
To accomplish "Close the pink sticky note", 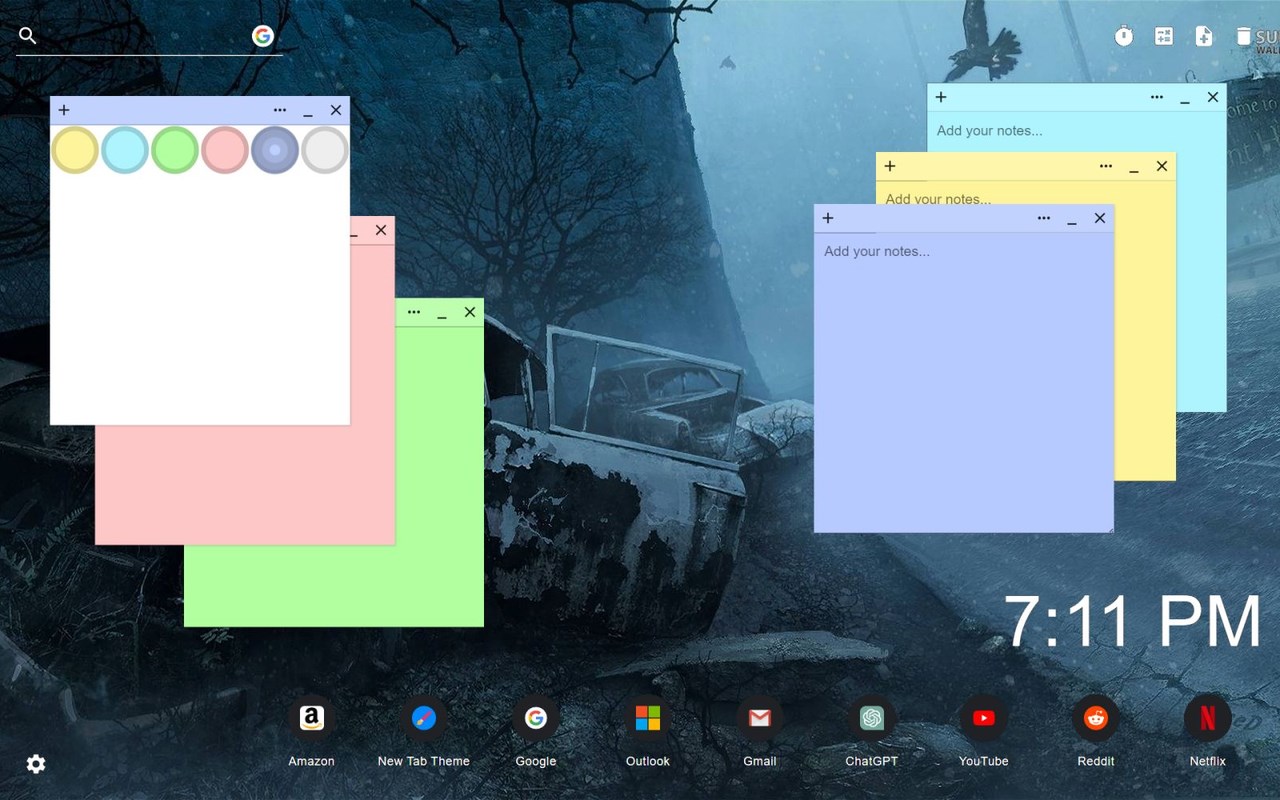I will point(381,230).
